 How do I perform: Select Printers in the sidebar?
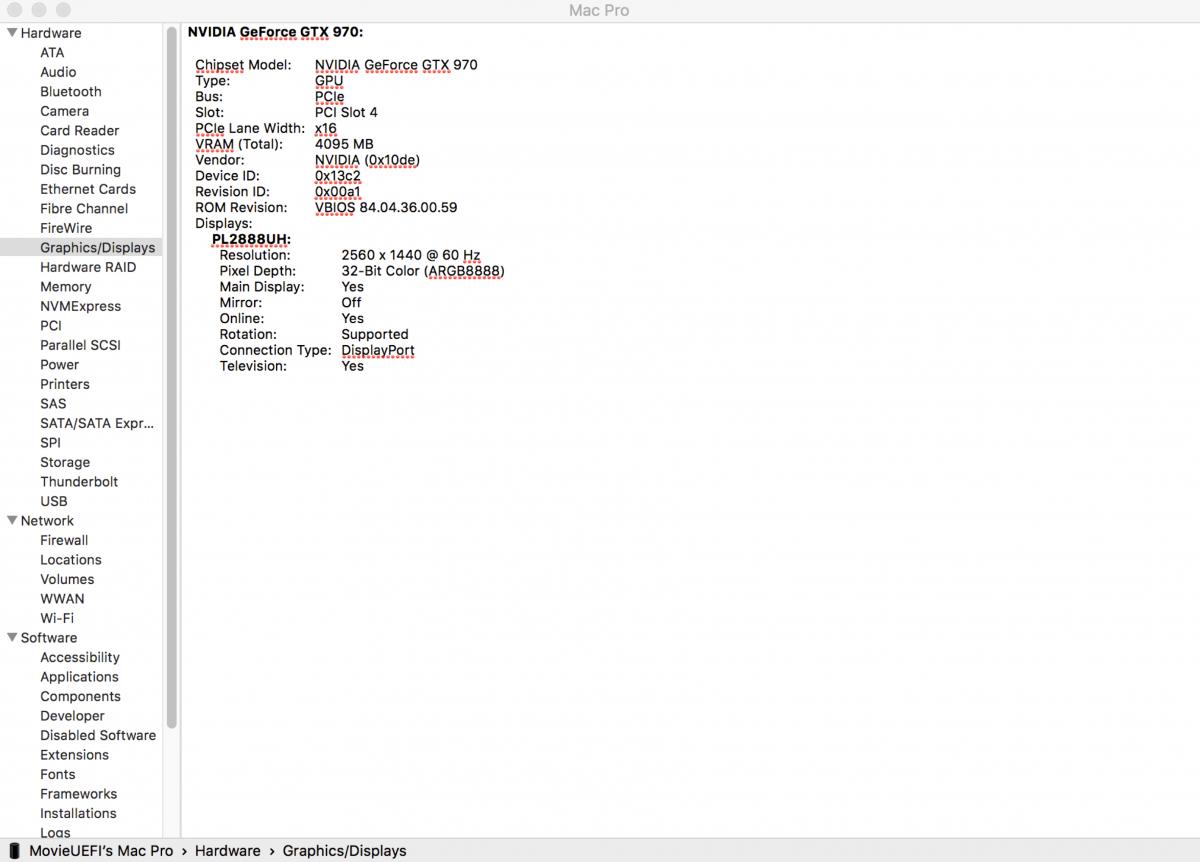point(65,384)
